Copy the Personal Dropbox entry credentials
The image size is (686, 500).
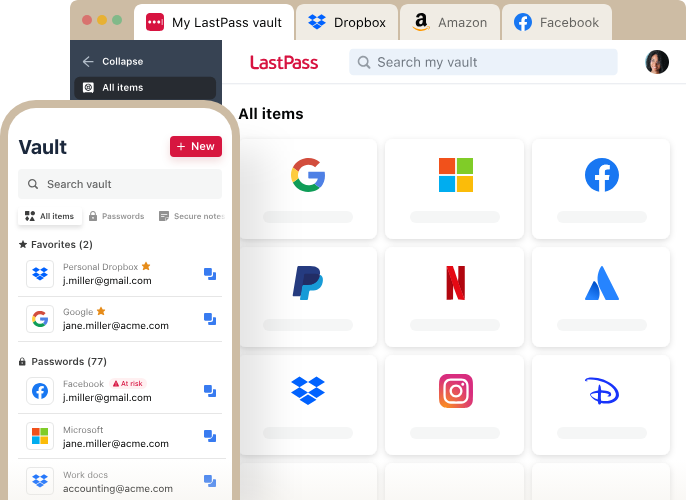coord(210,273)
